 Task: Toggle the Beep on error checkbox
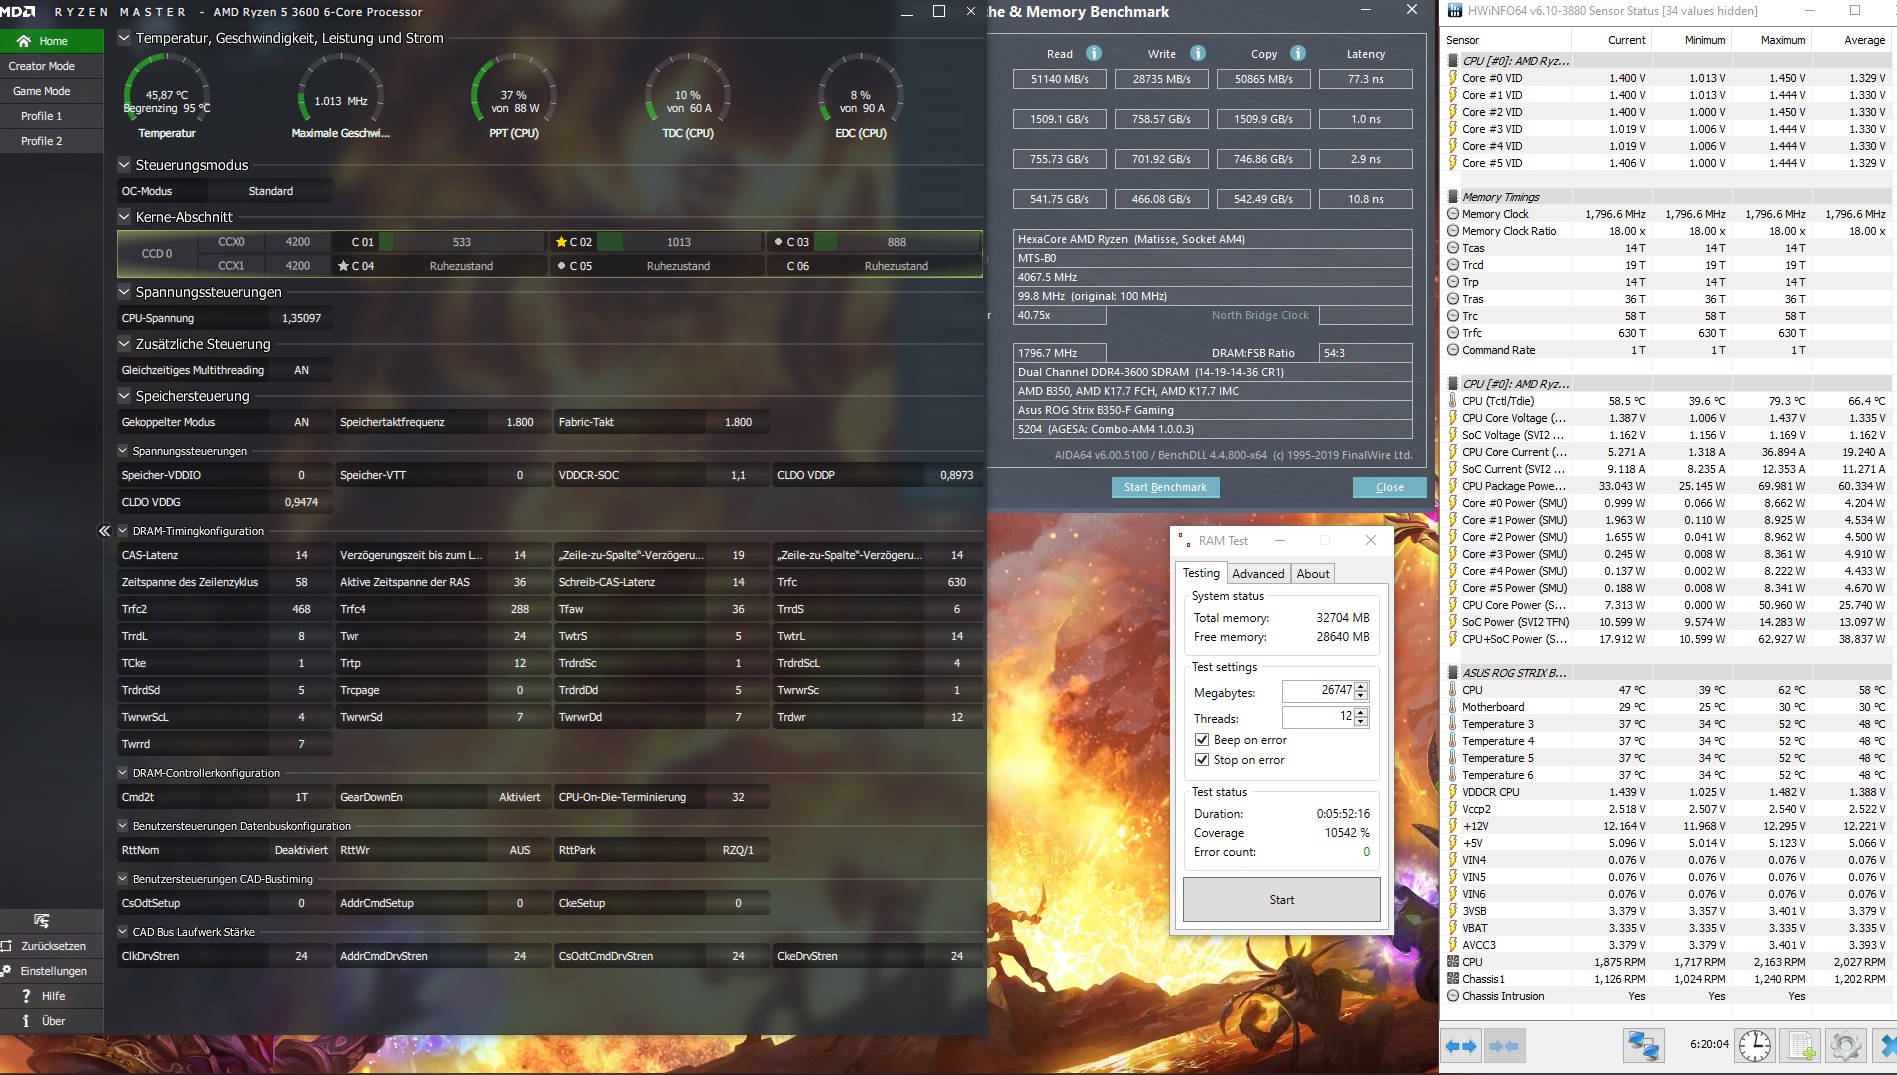click(1202, 740)
